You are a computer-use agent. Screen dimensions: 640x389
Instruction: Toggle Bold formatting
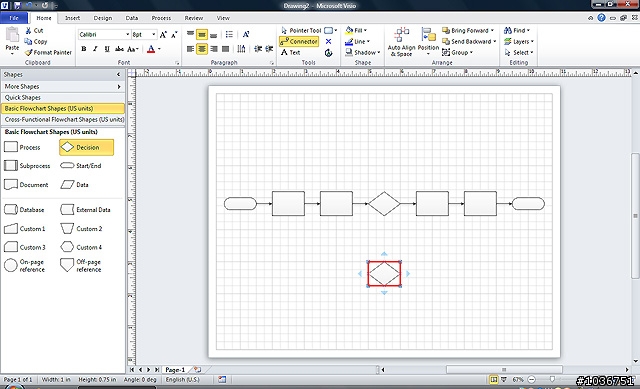(x=84, y=49)
